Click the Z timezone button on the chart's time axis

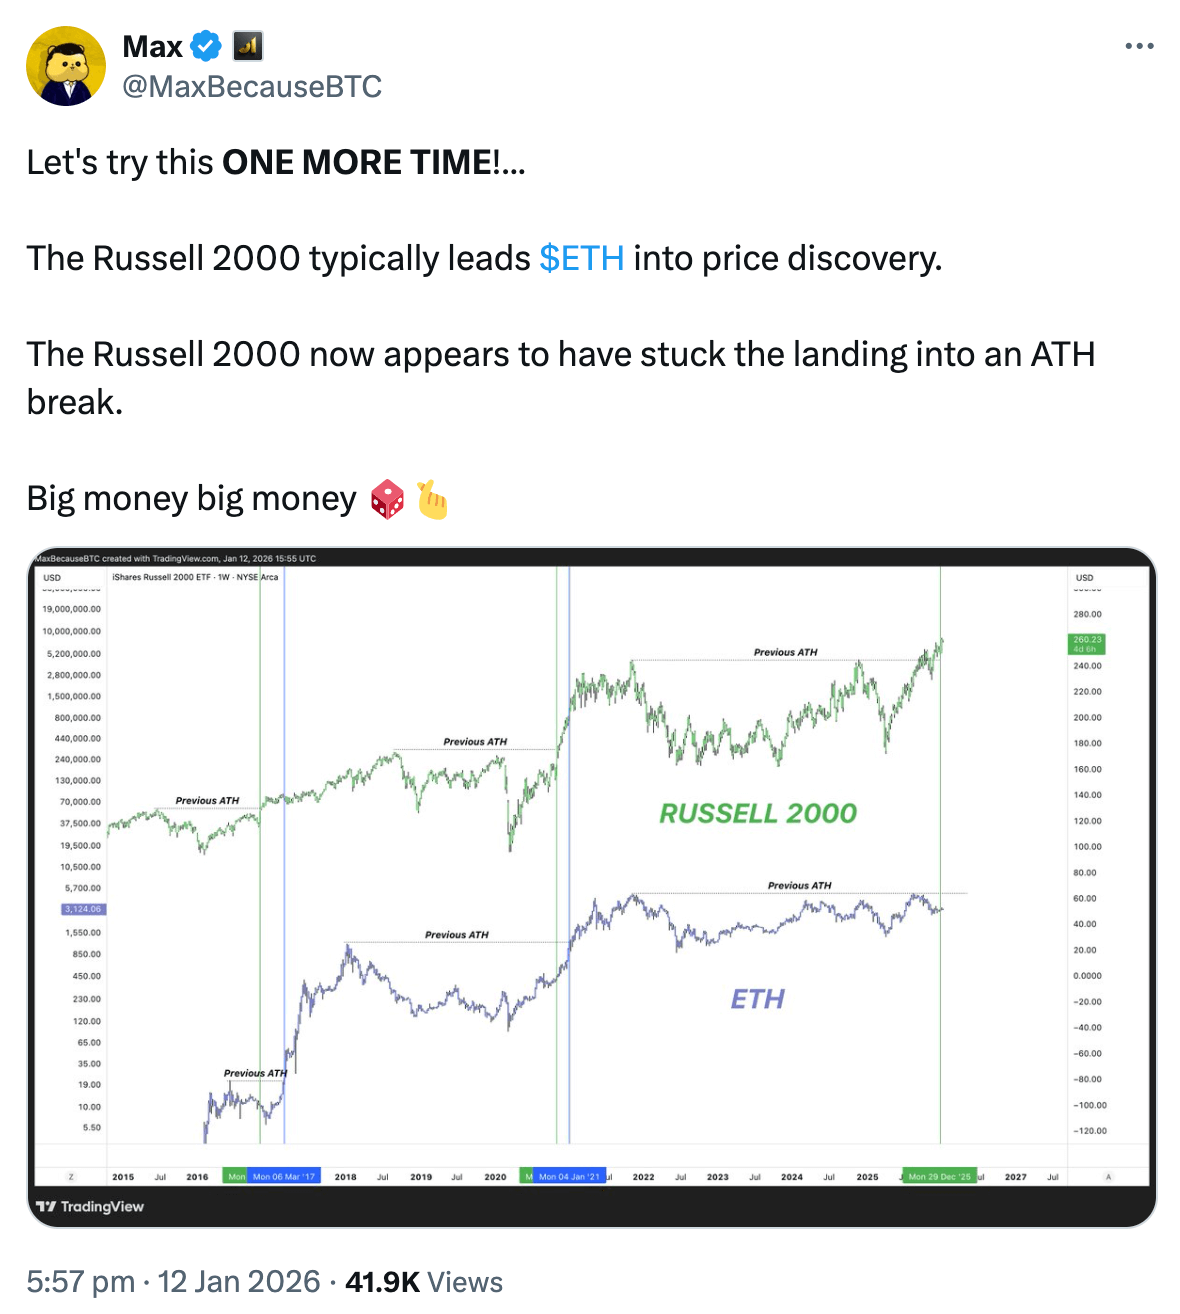(x=71, y=1177)
